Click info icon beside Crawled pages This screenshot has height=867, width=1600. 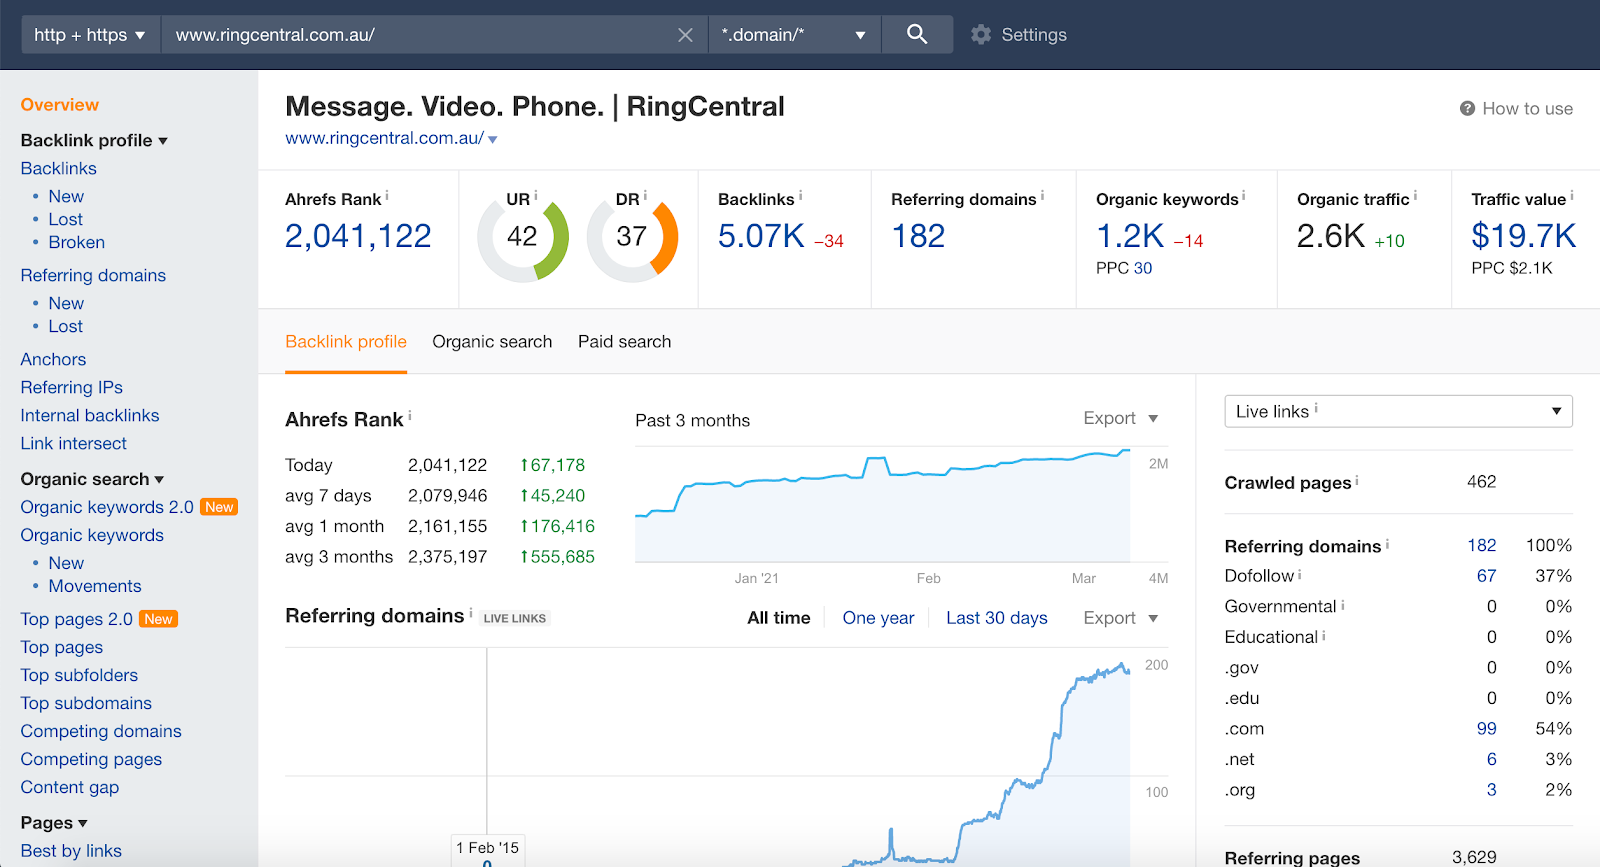[x=1357, y=481]
